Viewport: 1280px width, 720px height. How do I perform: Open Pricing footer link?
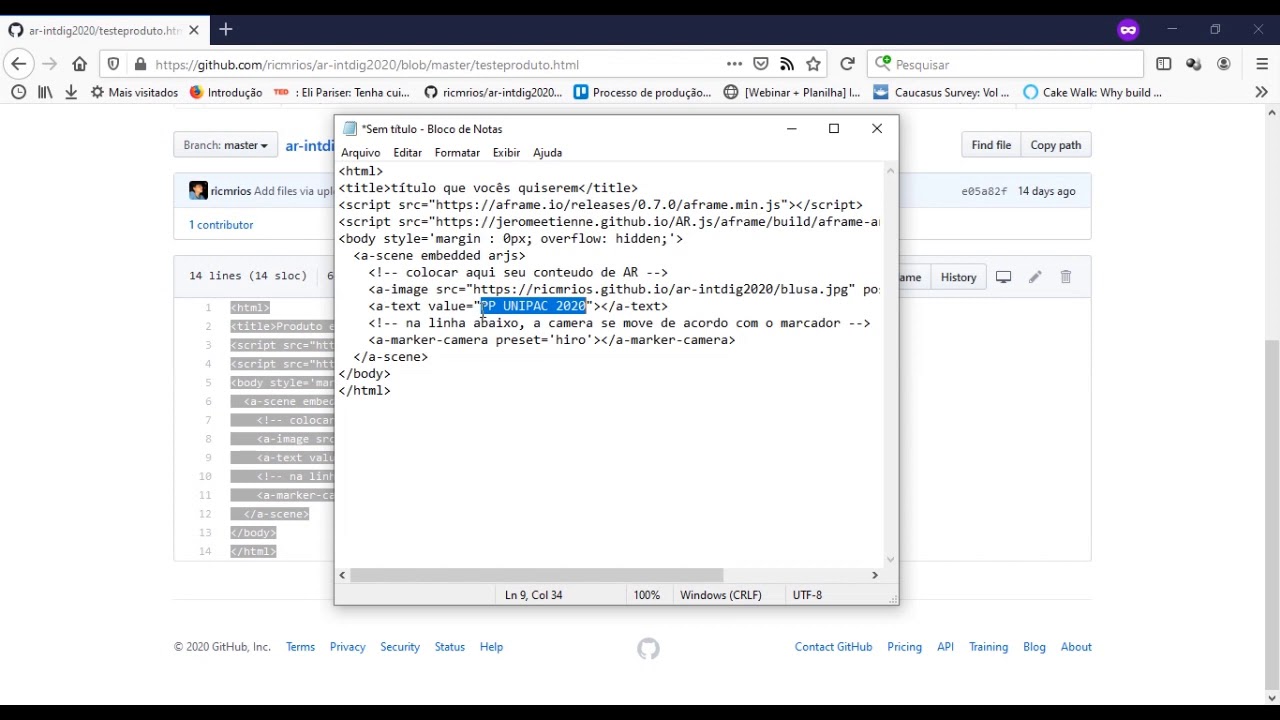coord(904,647)
